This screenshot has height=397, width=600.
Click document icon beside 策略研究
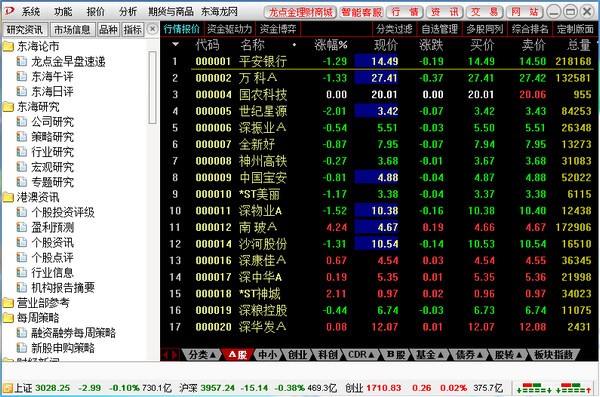(22, 137)
